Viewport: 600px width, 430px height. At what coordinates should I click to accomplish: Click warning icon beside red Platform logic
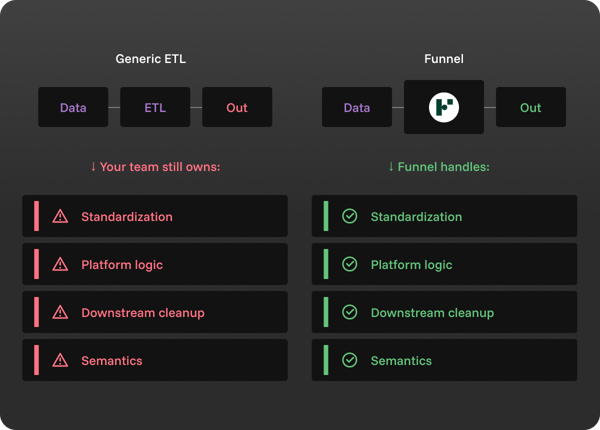point(60,264)
